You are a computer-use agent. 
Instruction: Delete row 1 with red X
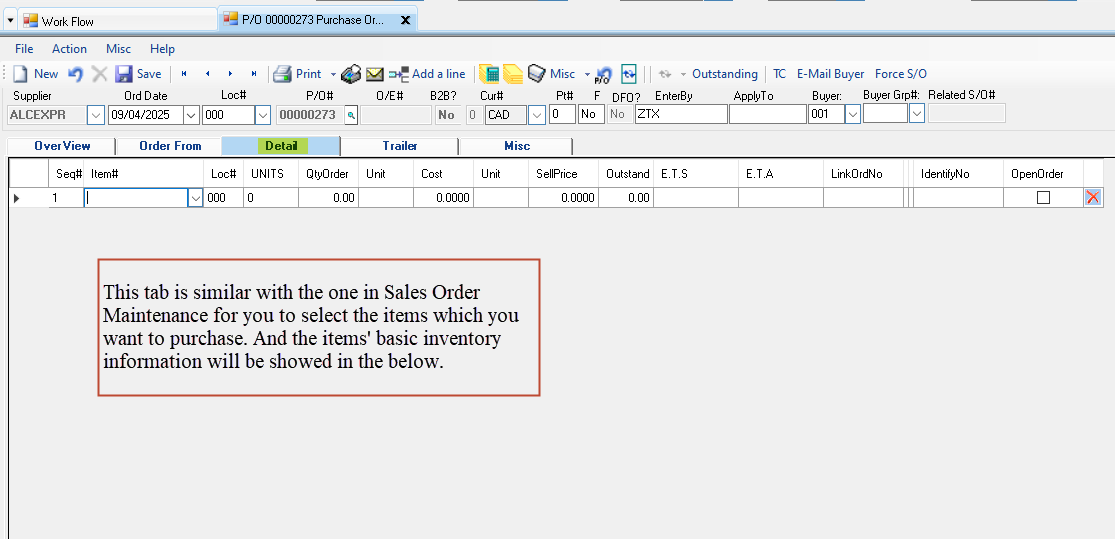coord(1093,198)
